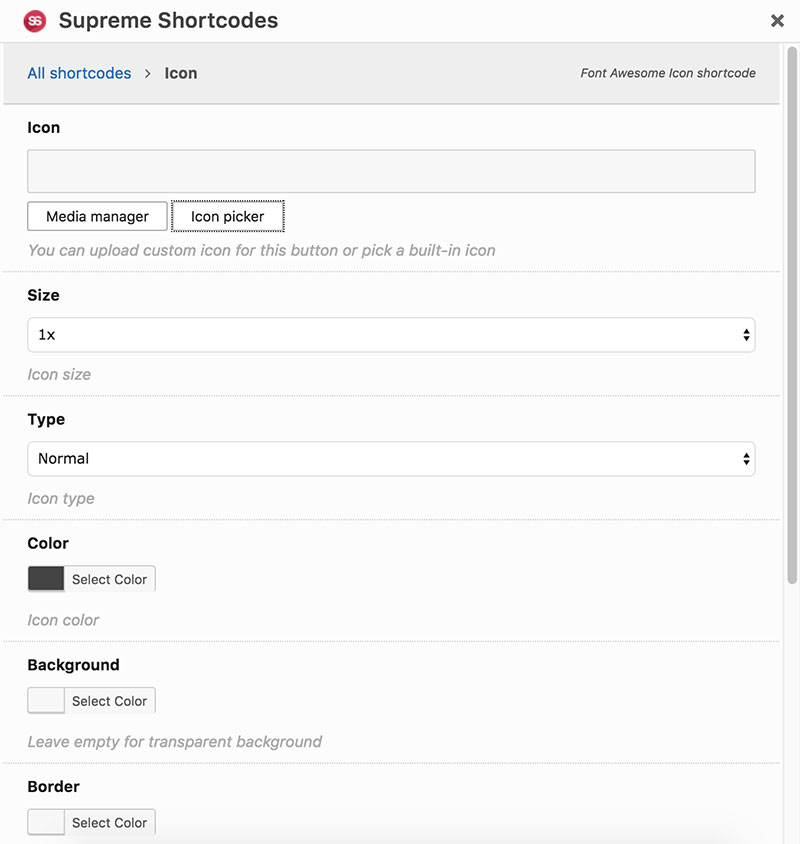Click the empty Border color swatch

tap(46, 822)
